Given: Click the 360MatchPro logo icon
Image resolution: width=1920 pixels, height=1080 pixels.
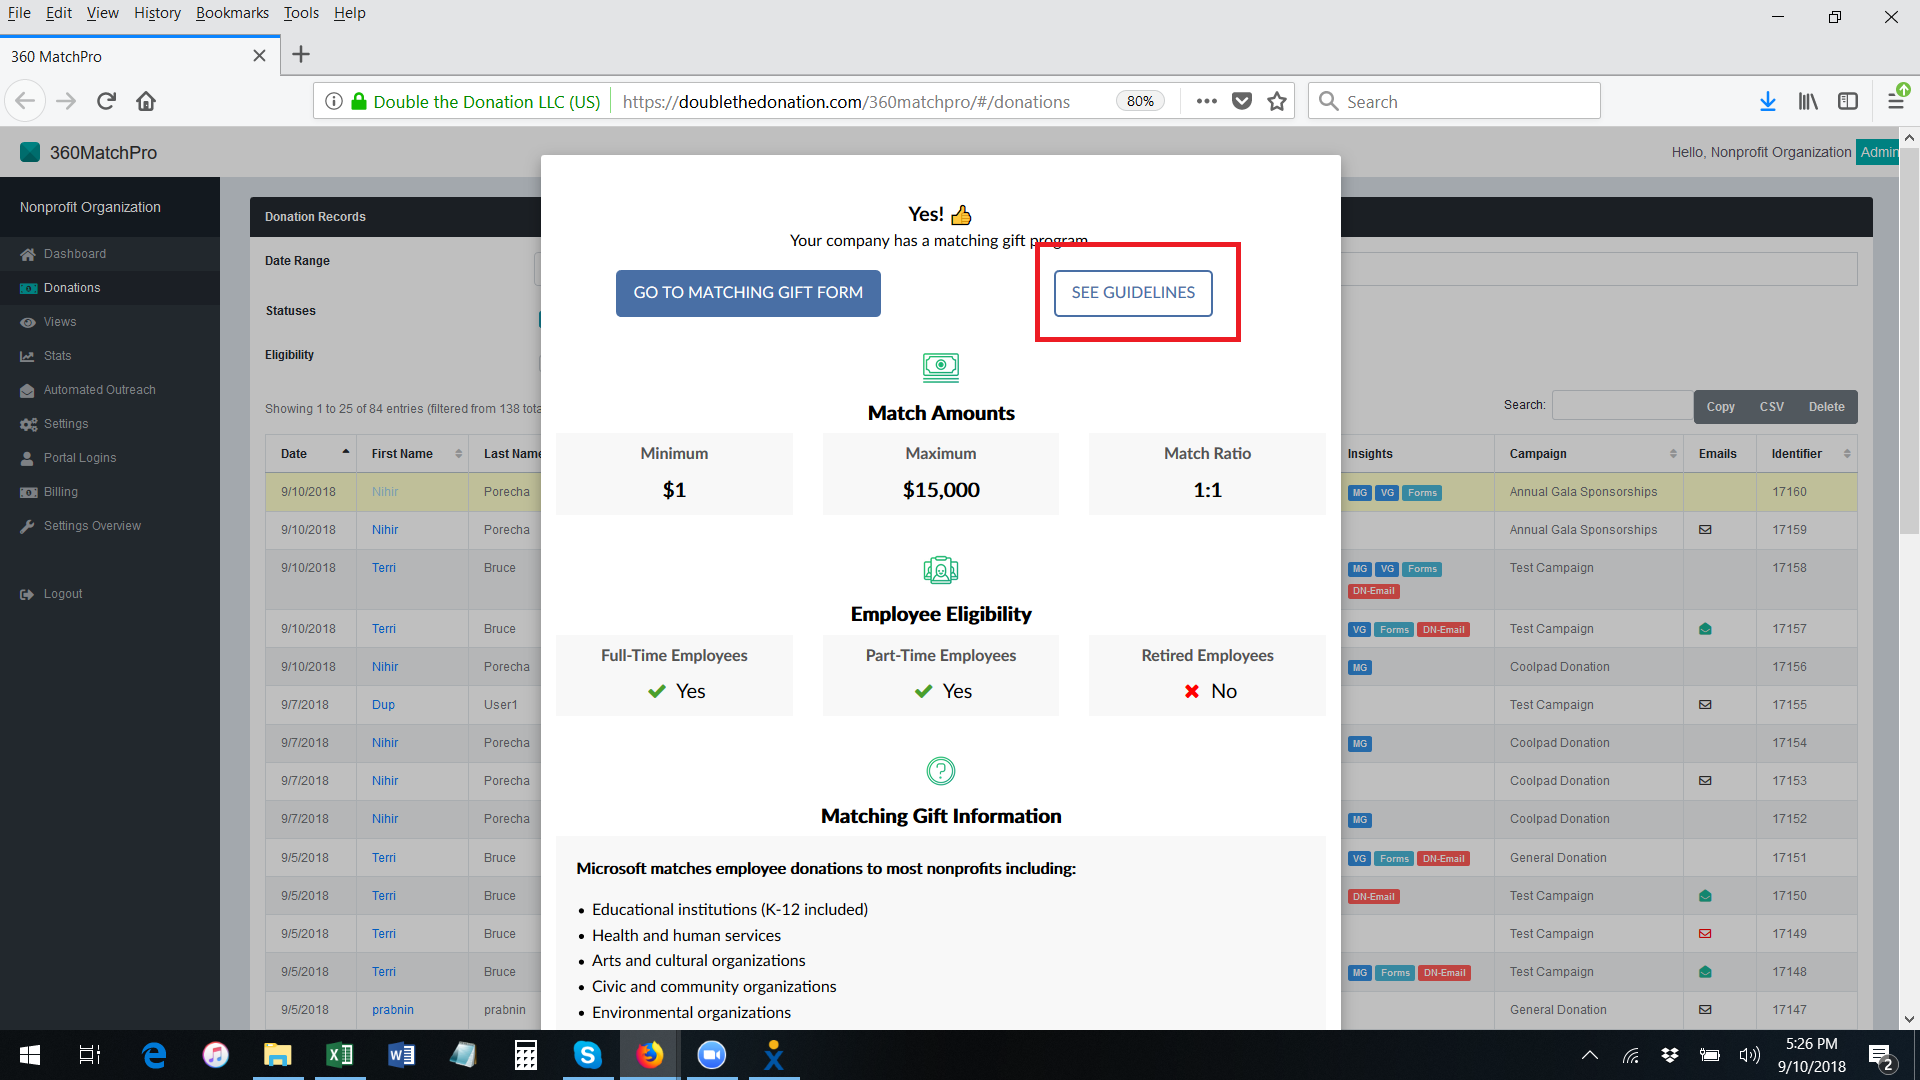Looking at the screenshot, I should (x=30, y=152).
